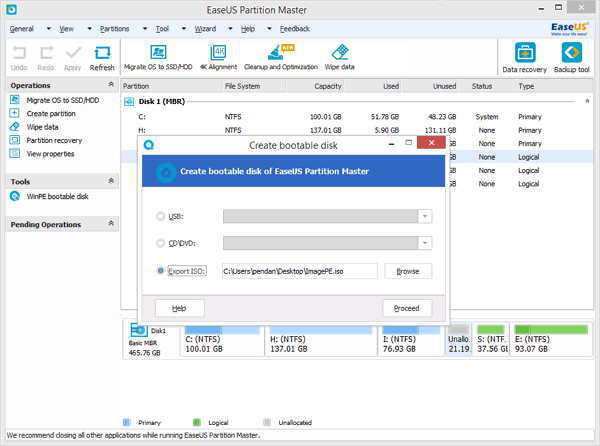Image resolution: width=600 pixels, height=446 pixels.
Task: Collapse the Pending Operations panel
Action: point(111,223)
